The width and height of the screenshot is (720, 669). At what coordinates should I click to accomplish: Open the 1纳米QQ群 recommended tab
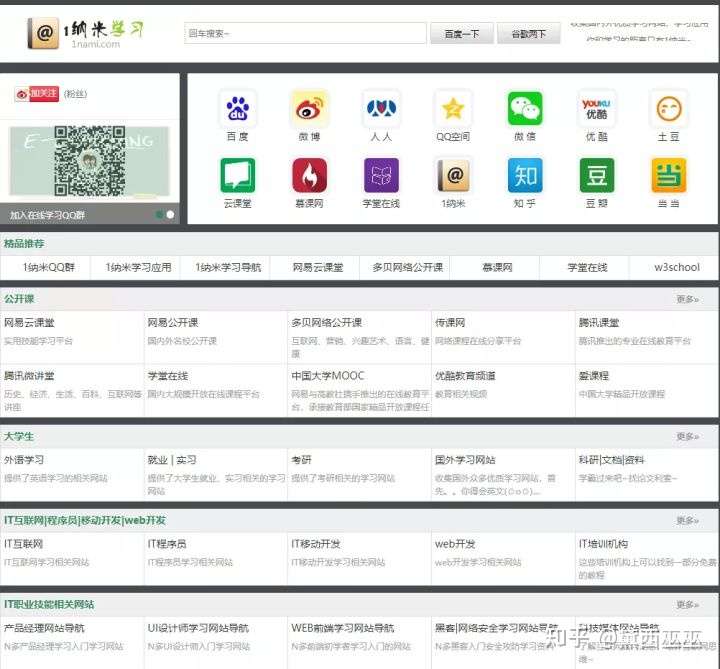tap(49, 267)
